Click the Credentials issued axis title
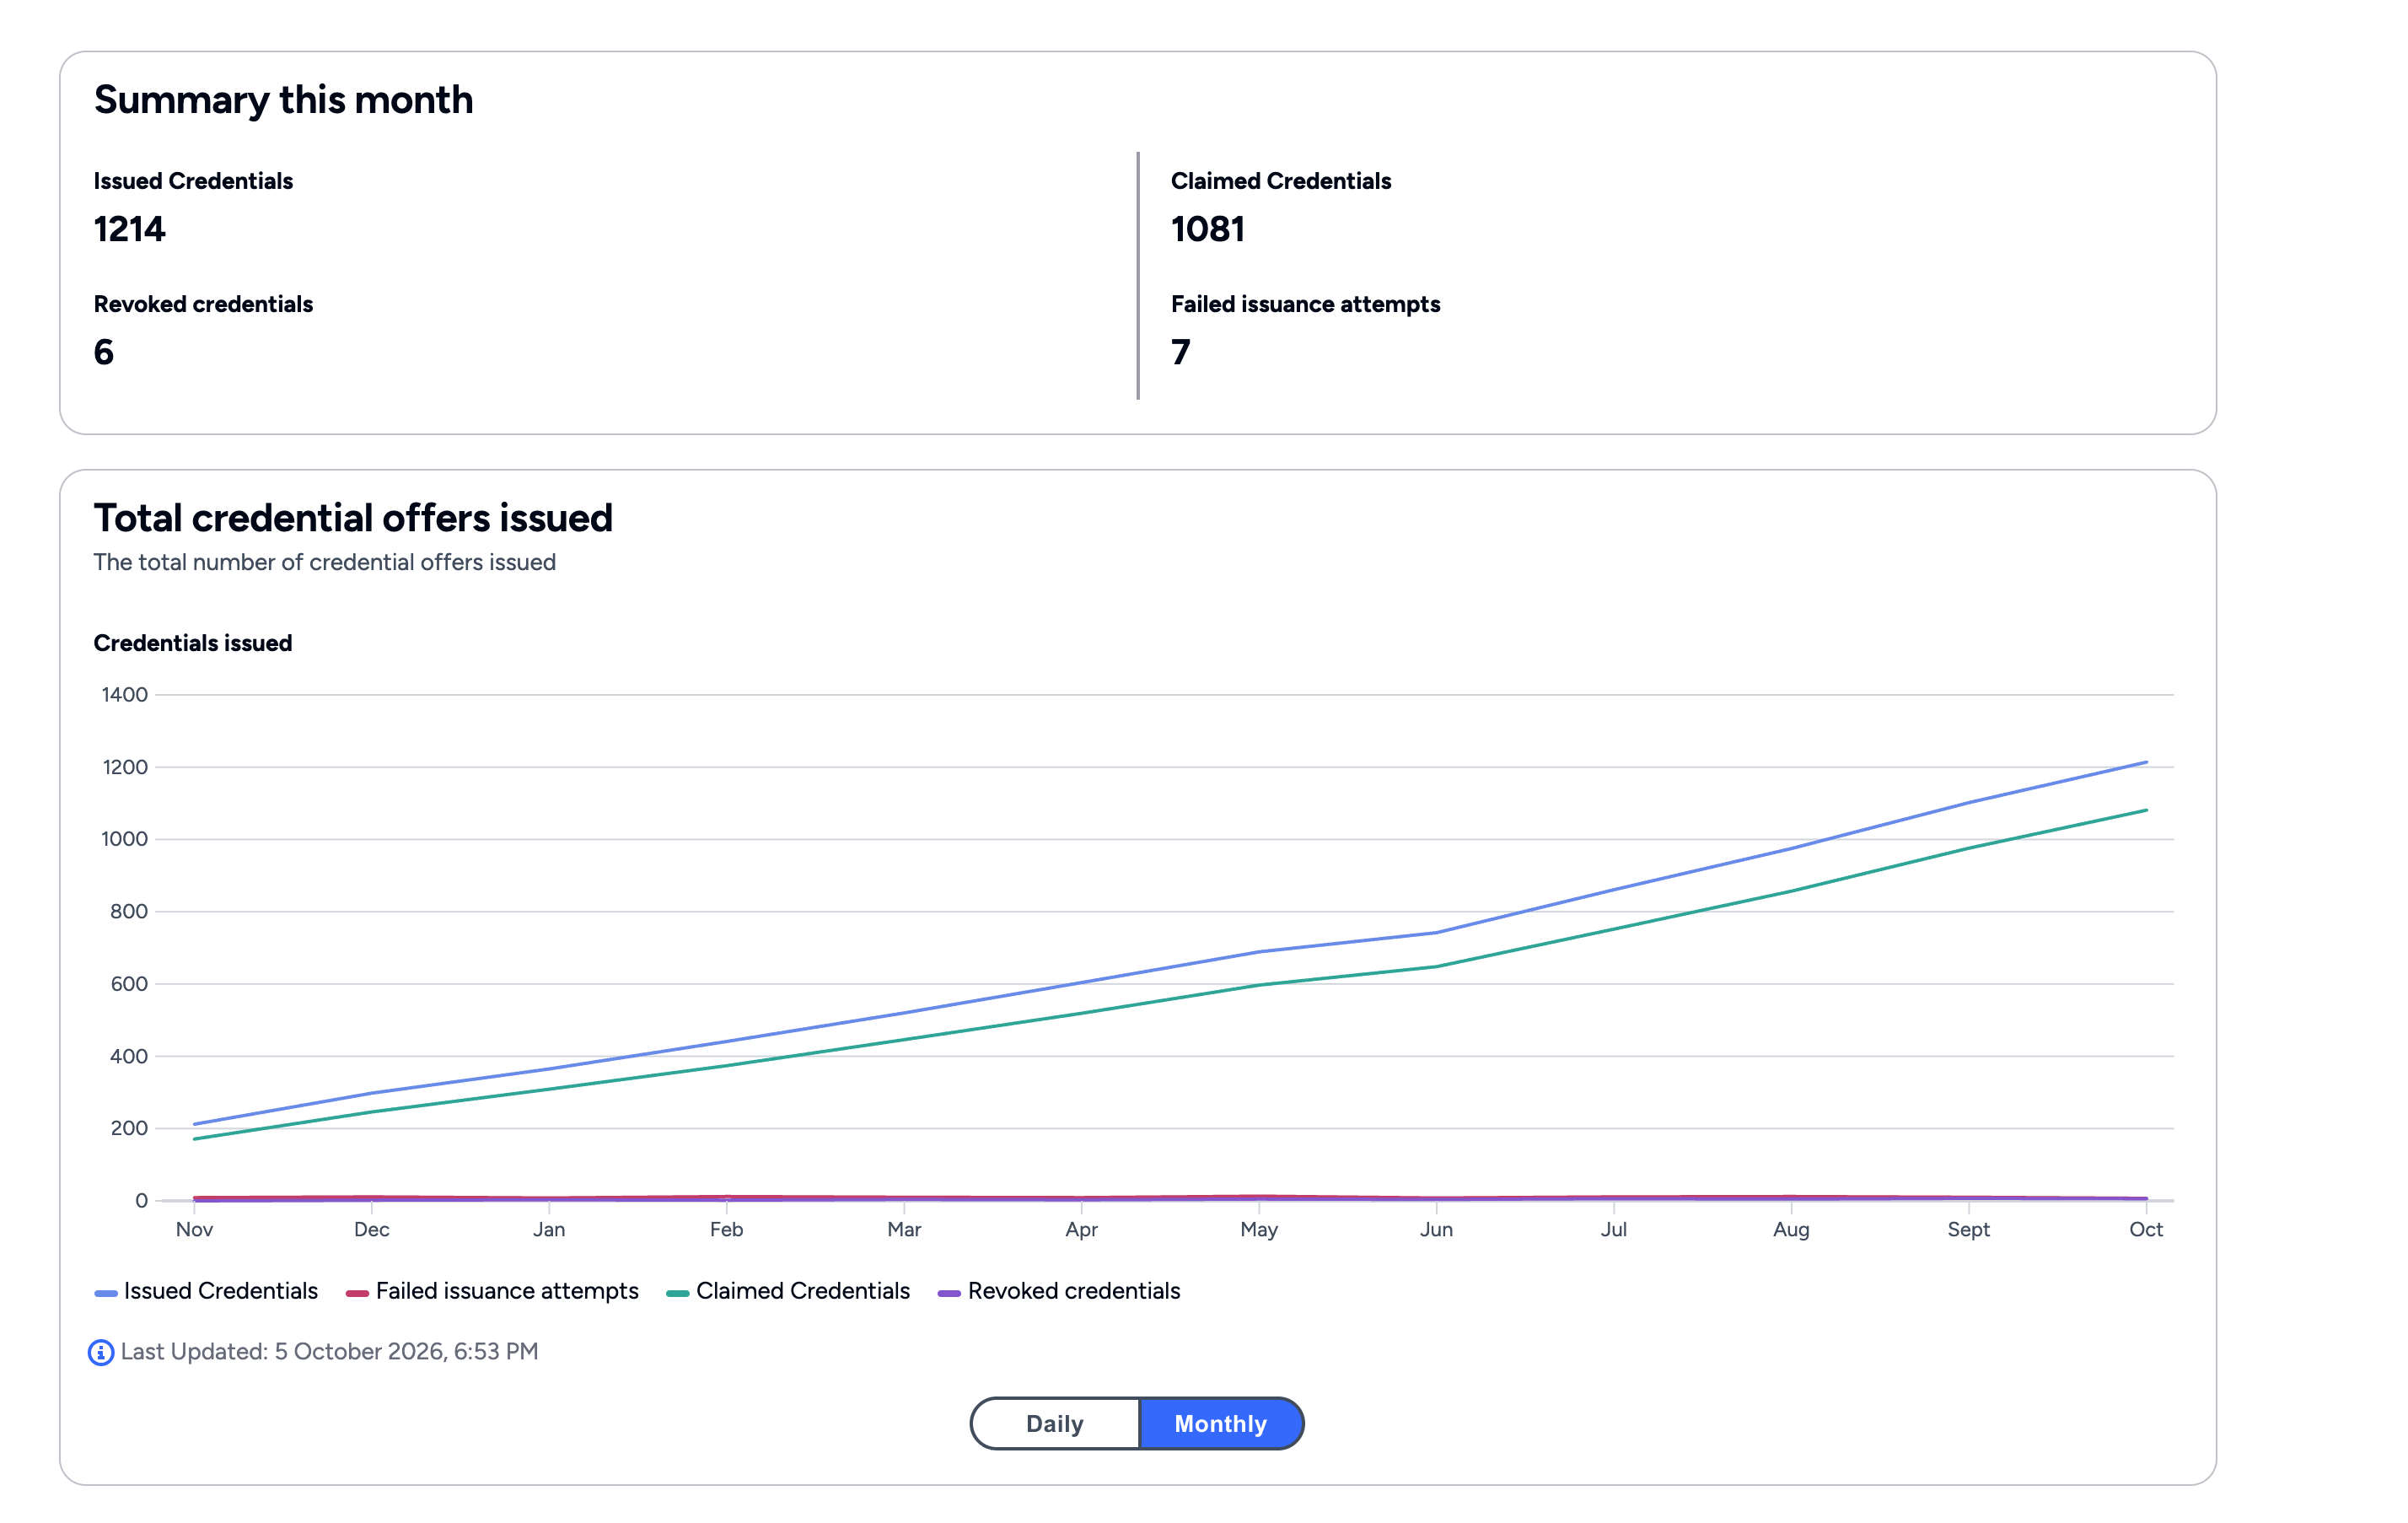 click(x=193, y=643)
